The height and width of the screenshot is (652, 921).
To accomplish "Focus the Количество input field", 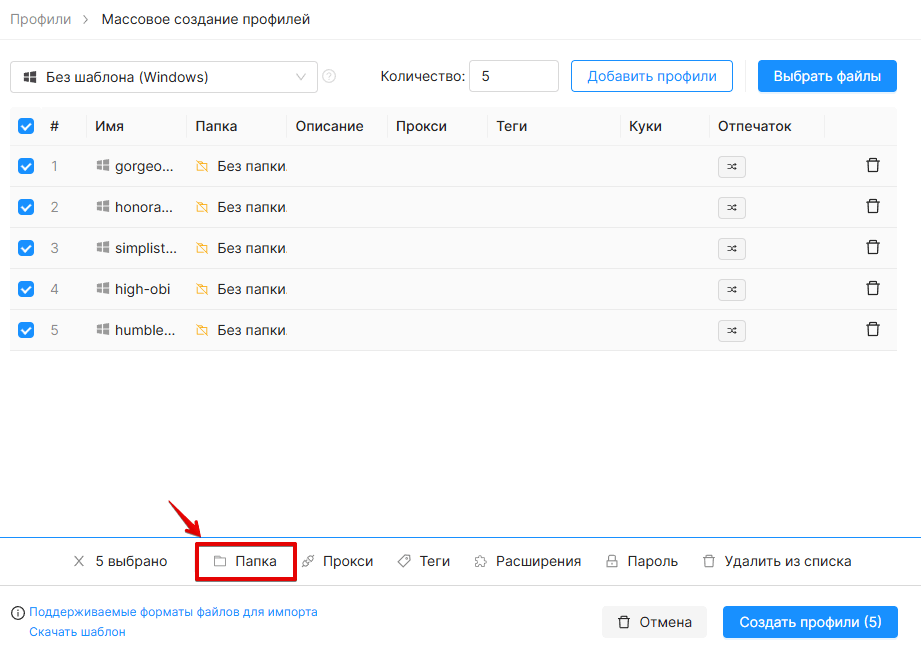I will [x=514, y=76].
